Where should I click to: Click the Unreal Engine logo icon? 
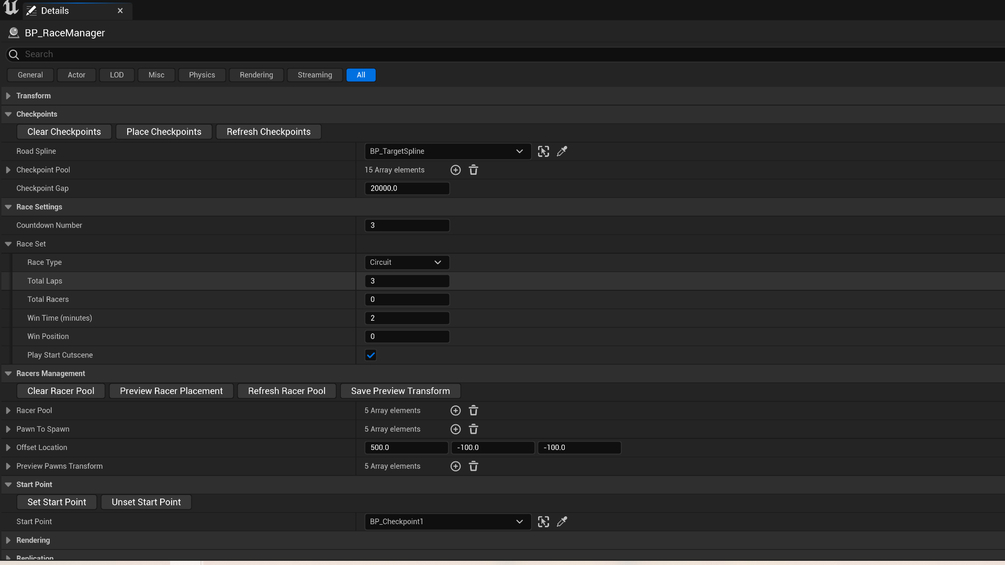point(10,8)
